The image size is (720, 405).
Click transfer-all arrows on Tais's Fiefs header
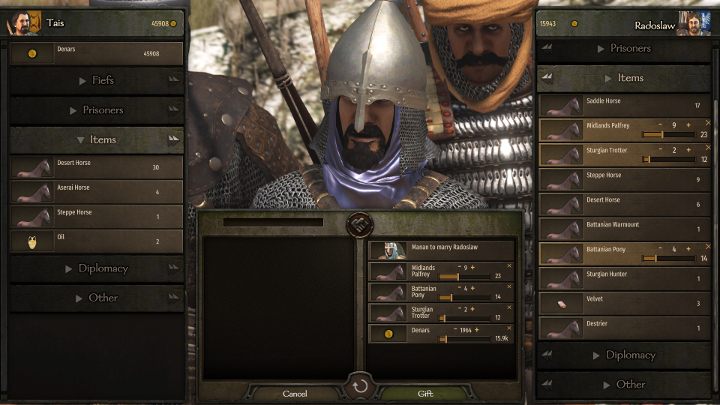pos(173,79)
